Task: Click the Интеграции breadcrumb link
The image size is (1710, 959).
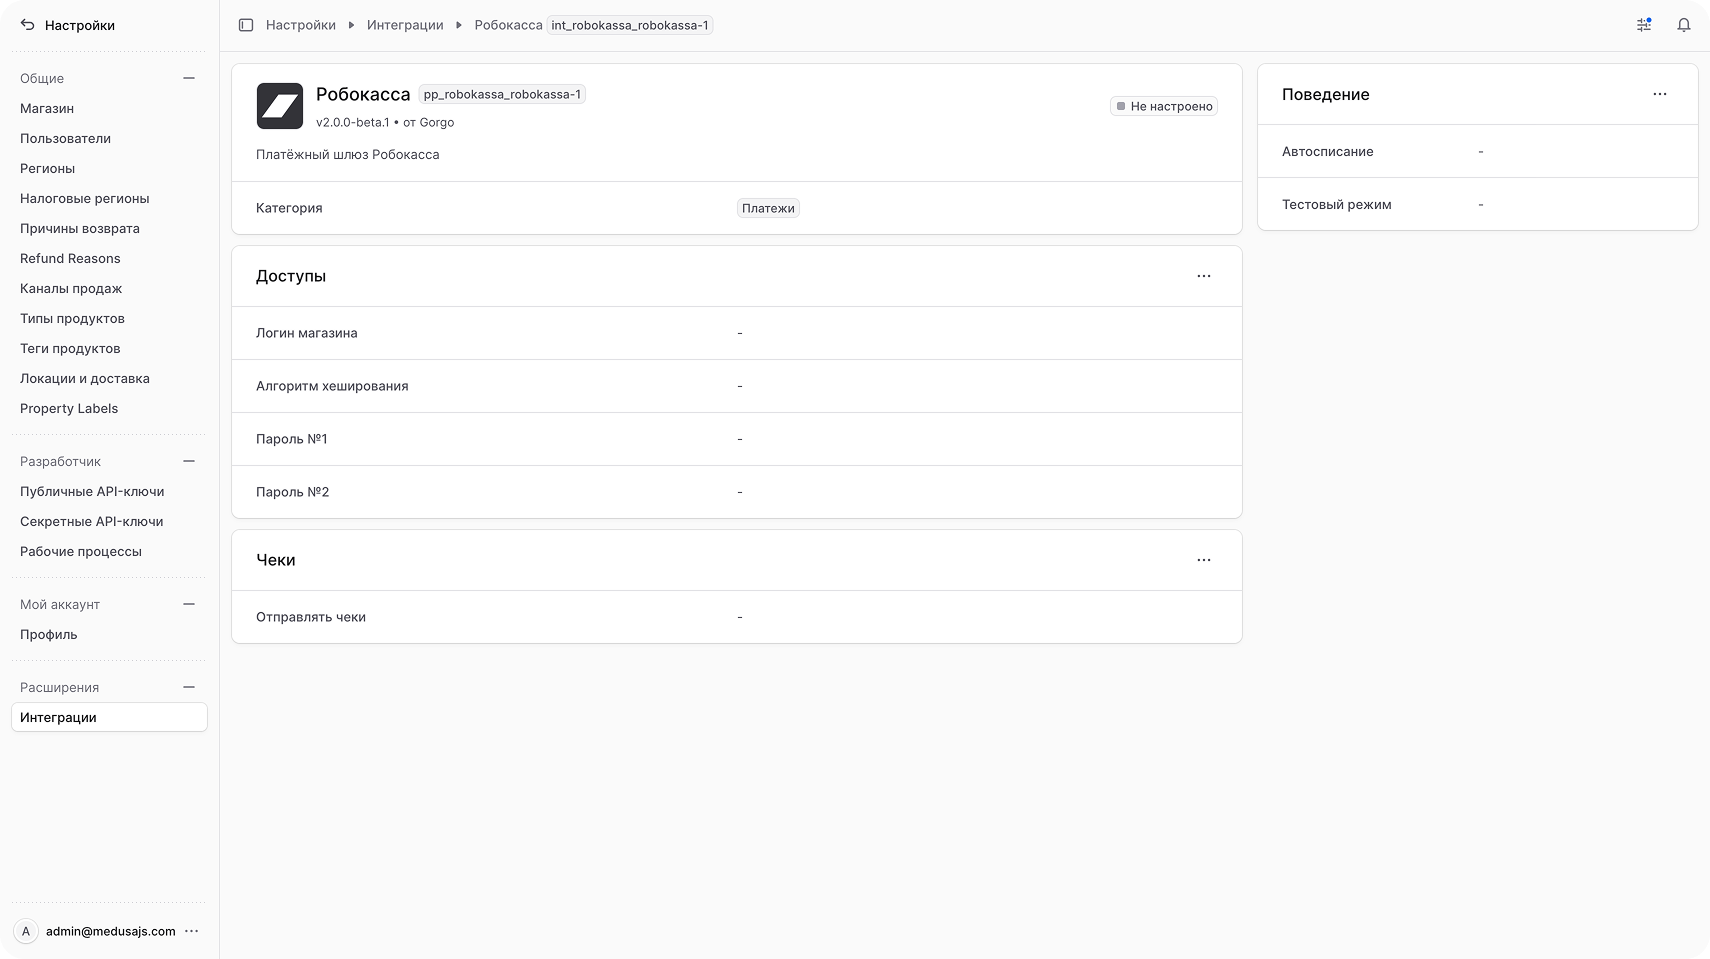Action: [405, 25]
